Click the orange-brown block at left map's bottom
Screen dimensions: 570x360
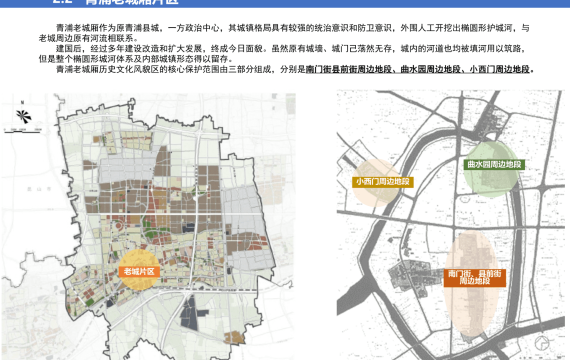click(x=234, y=338)
